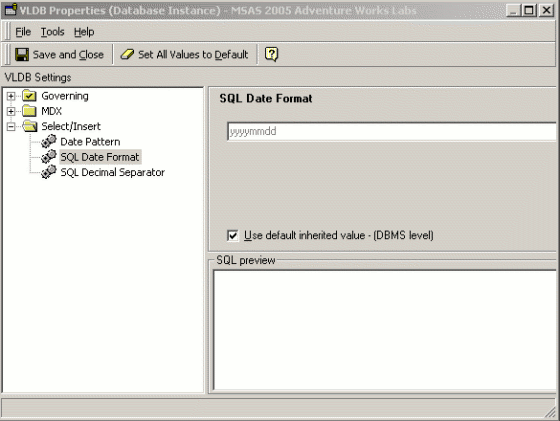Select the Select/Insert folder label

point(71,126)
